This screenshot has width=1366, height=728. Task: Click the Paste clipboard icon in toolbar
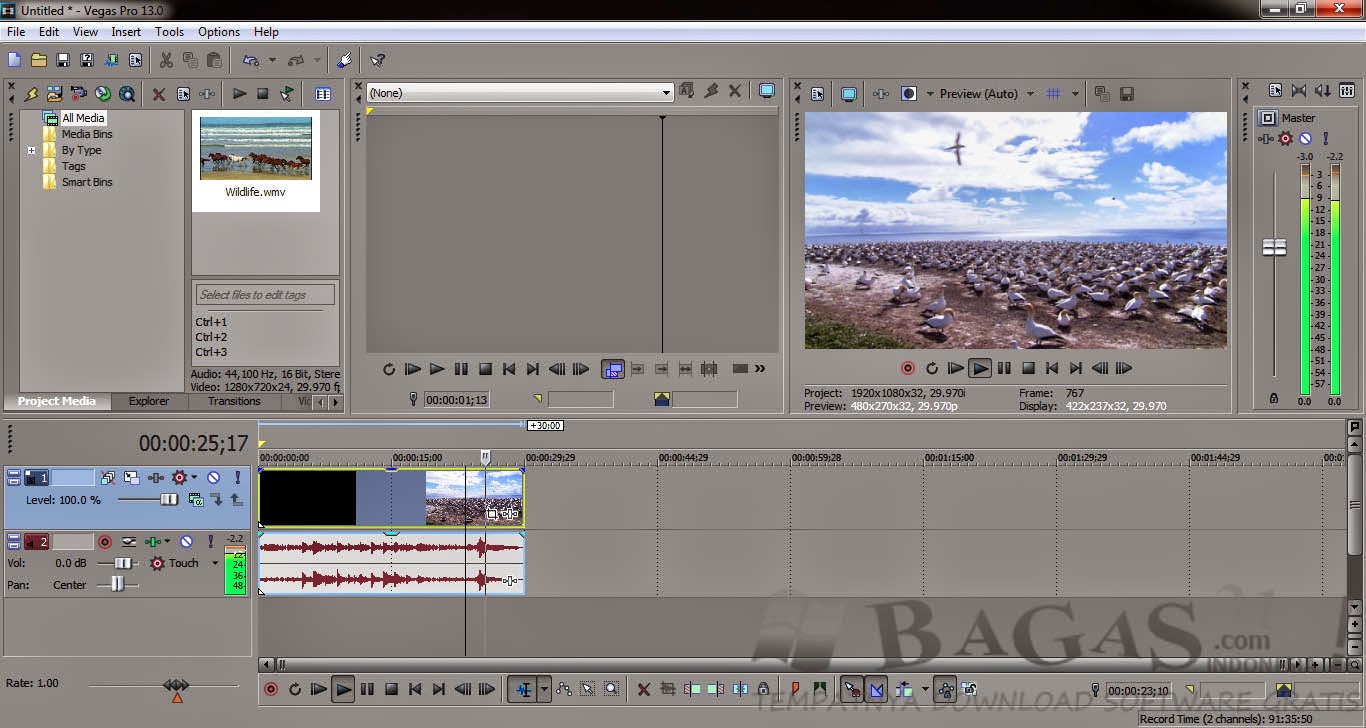(214, 60)
